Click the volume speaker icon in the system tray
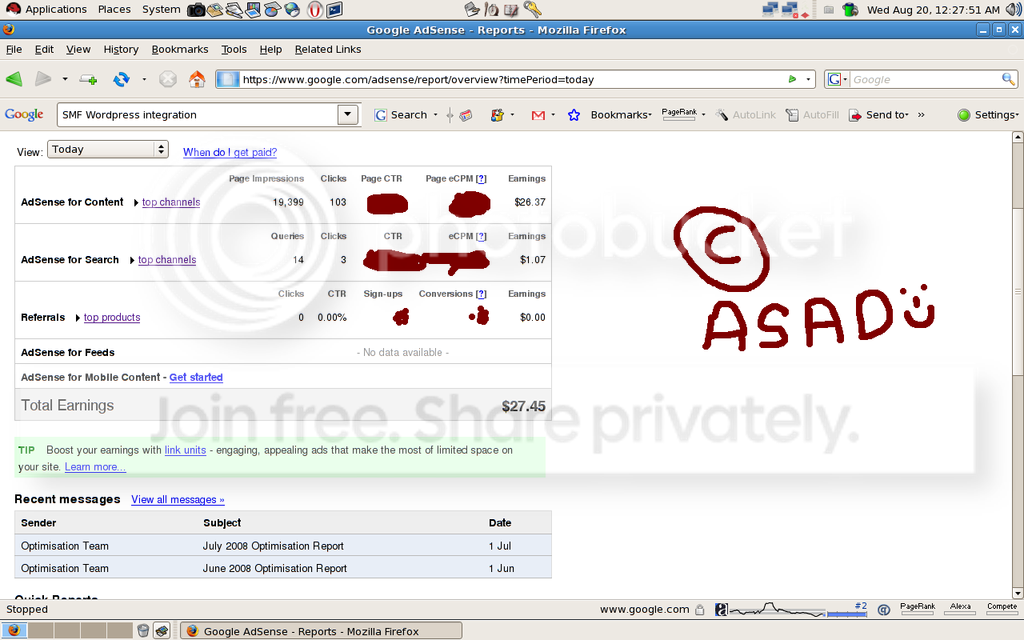This screenshot has width=1024, height=640. [1014, 10]
